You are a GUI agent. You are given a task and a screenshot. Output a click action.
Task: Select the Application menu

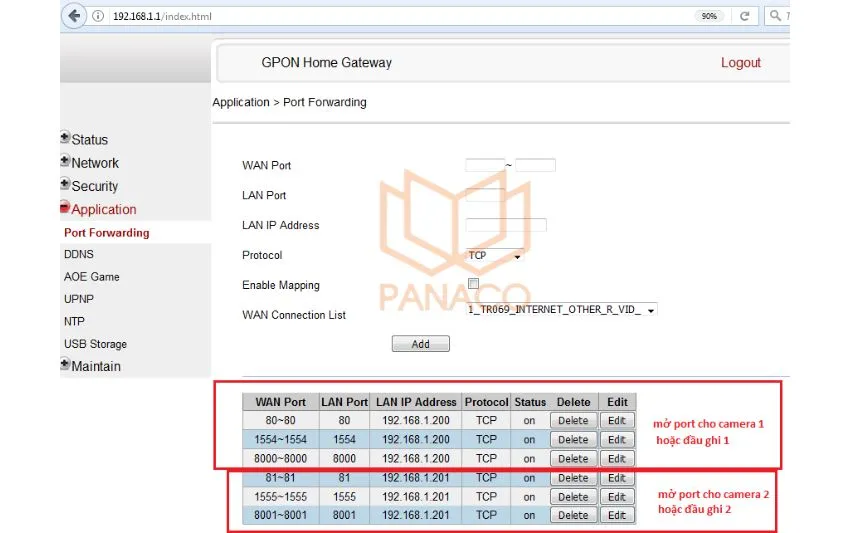tap(104, 210)
